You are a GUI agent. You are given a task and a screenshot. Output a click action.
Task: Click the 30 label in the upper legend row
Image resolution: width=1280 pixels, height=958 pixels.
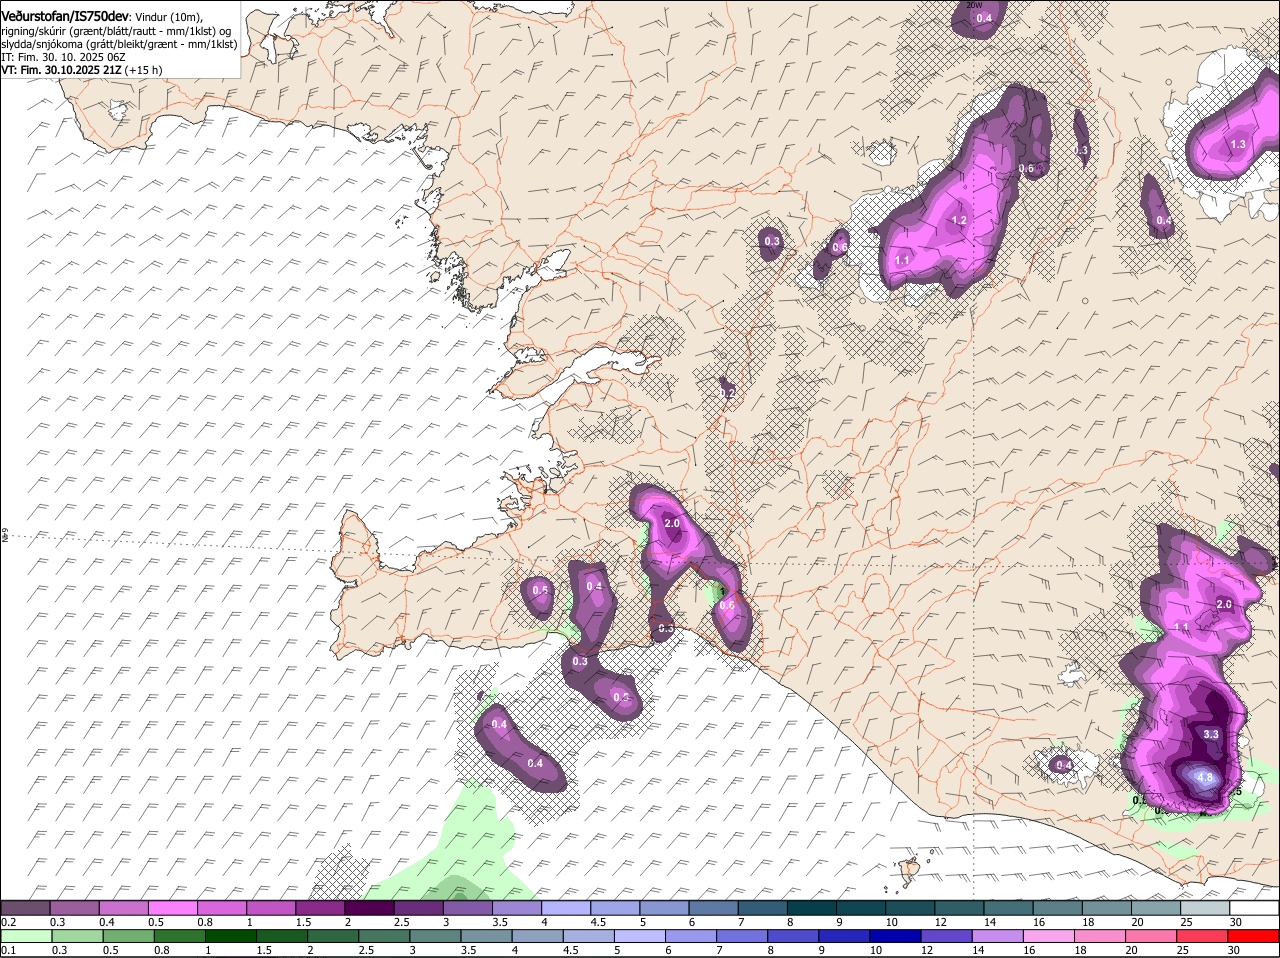pyautogui.click(x=1236, y=922)
